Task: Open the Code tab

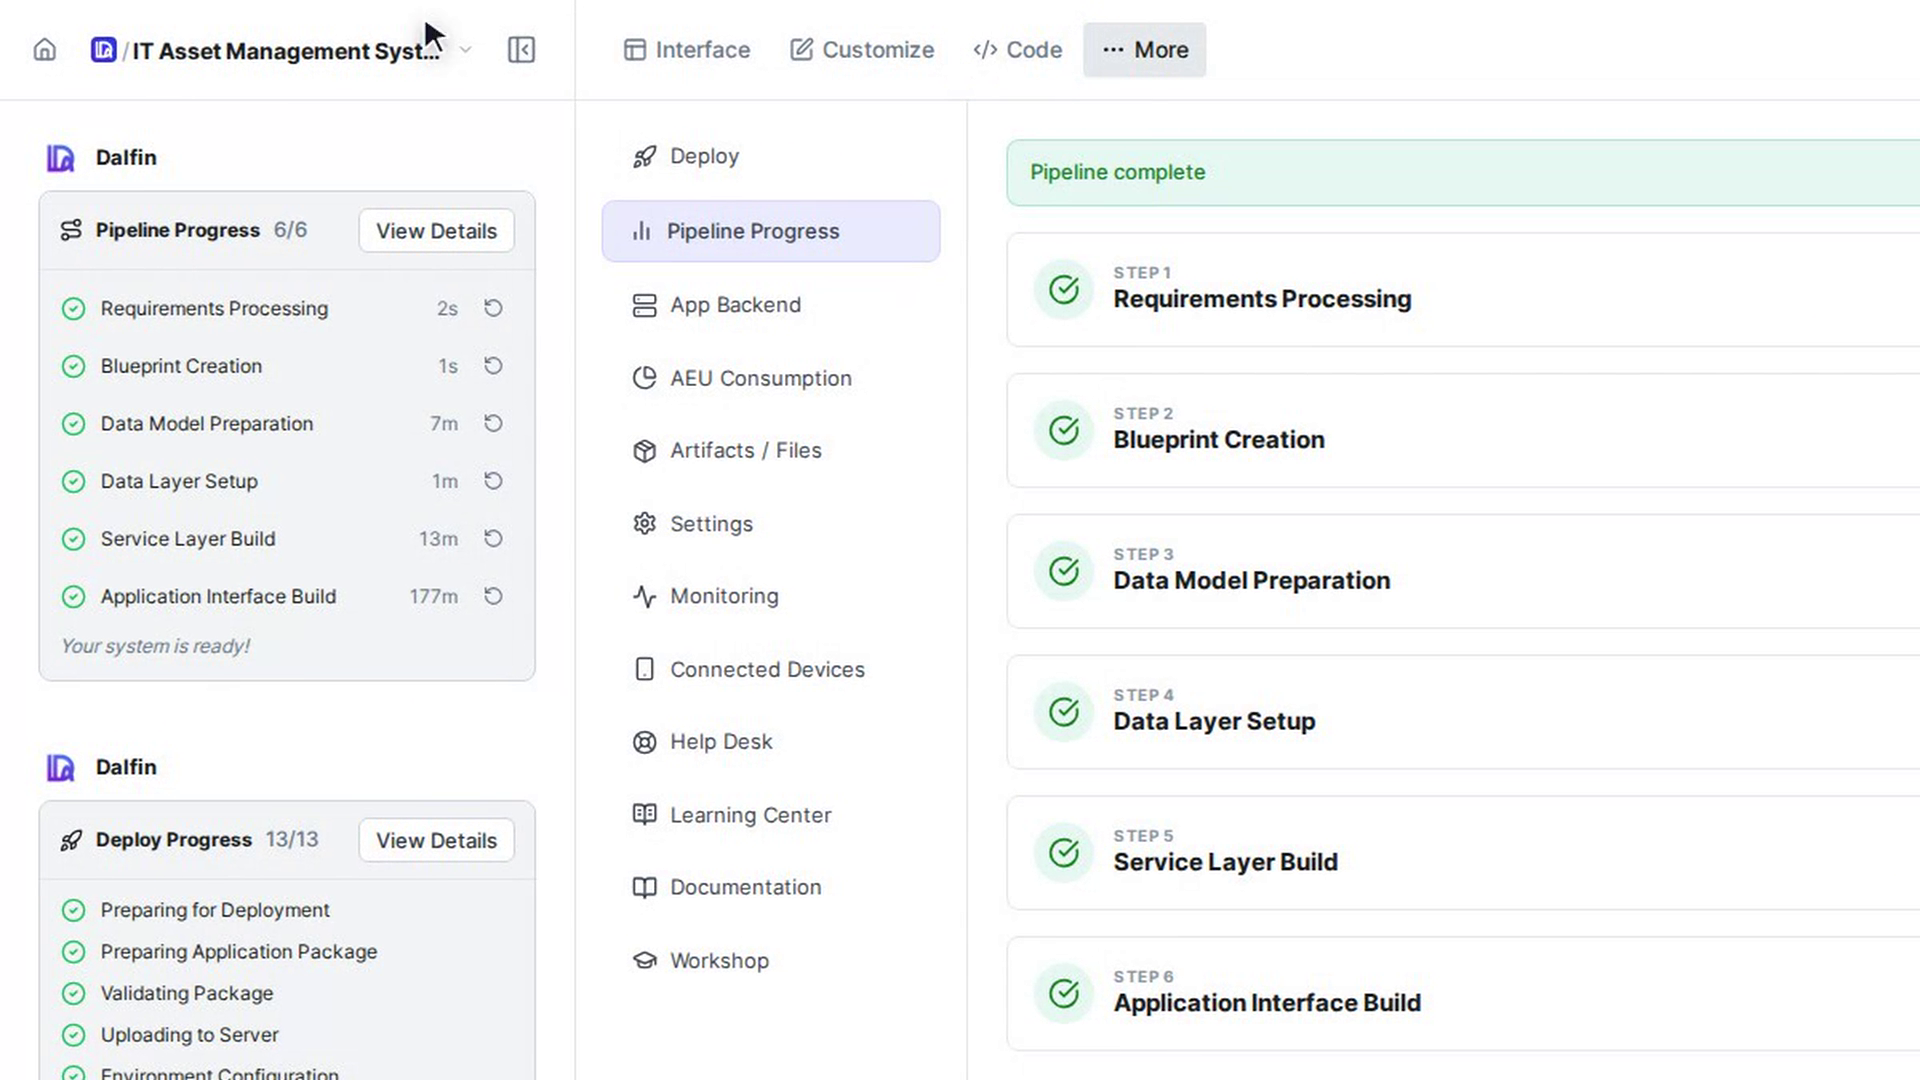Action: point(1018,50)
